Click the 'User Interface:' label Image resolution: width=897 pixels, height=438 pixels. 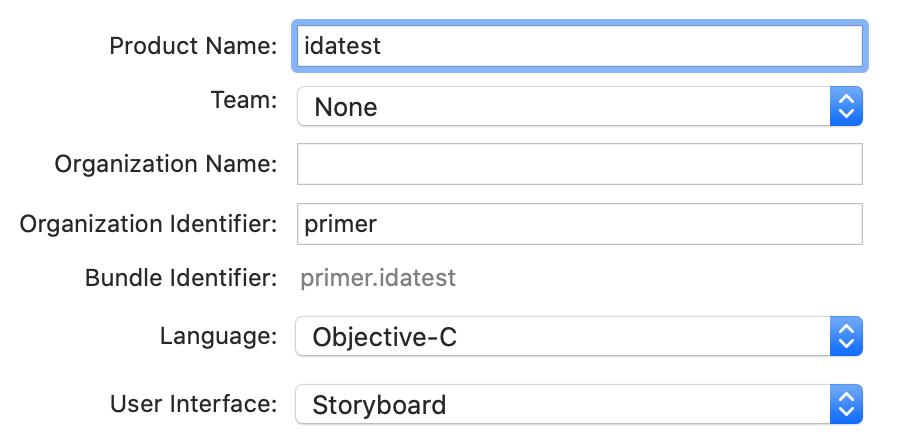(x=193, y=404)
